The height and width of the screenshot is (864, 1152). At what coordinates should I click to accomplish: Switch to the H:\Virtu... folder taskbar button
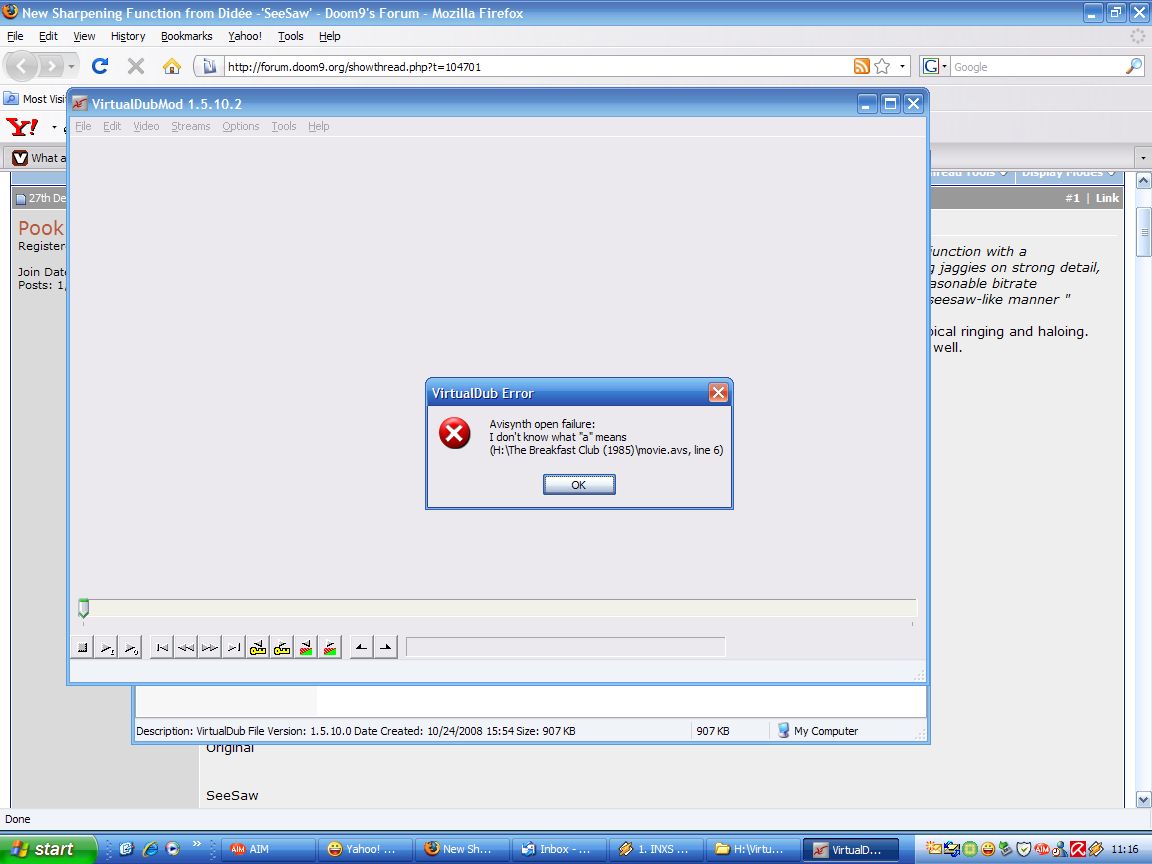(752, 849)
